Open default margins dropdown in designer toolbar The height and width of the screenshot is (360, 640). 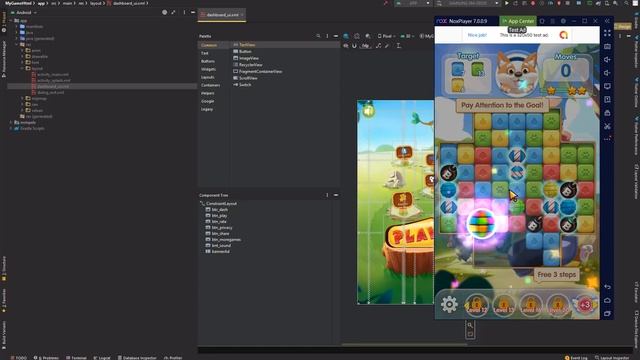click(x=365, y=46)
